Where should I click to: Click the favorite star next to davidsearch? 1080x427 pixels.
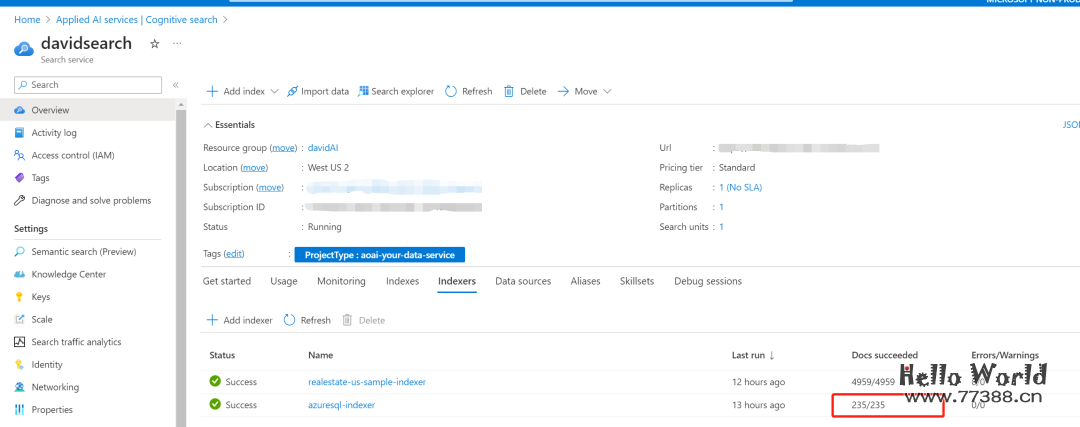(x=154, y=44)
